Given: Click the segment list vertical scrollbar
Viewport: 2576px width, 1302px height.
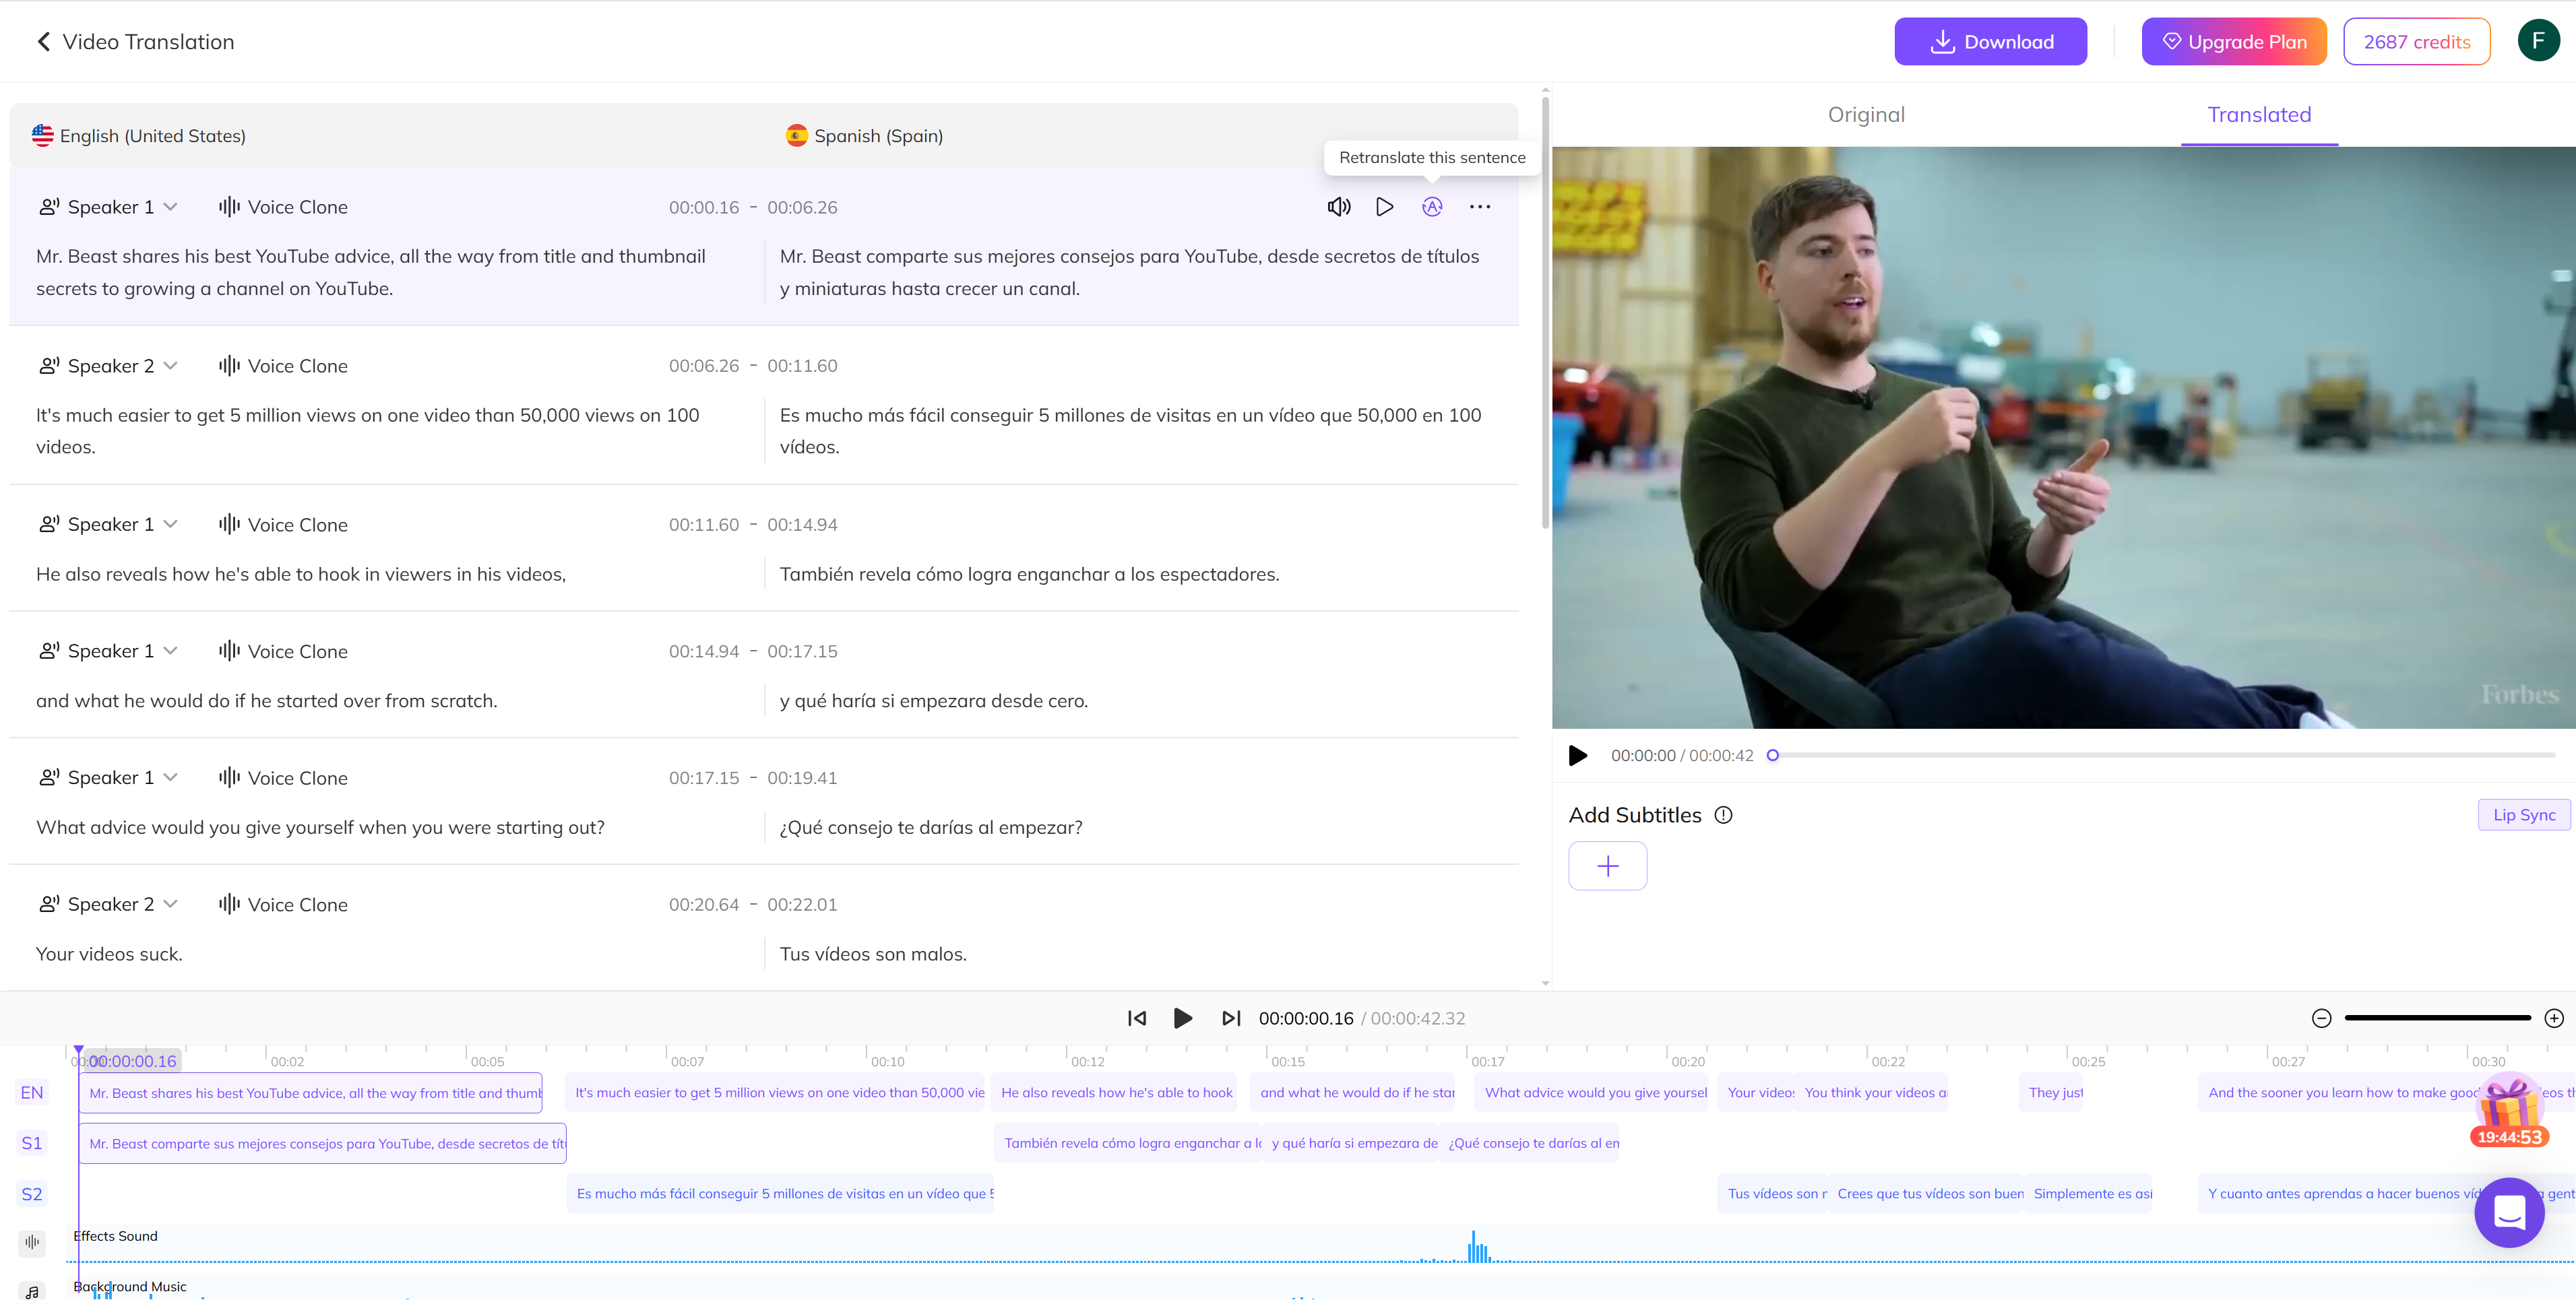Looking at the screenshot, I should click(x=1545, y=312).
